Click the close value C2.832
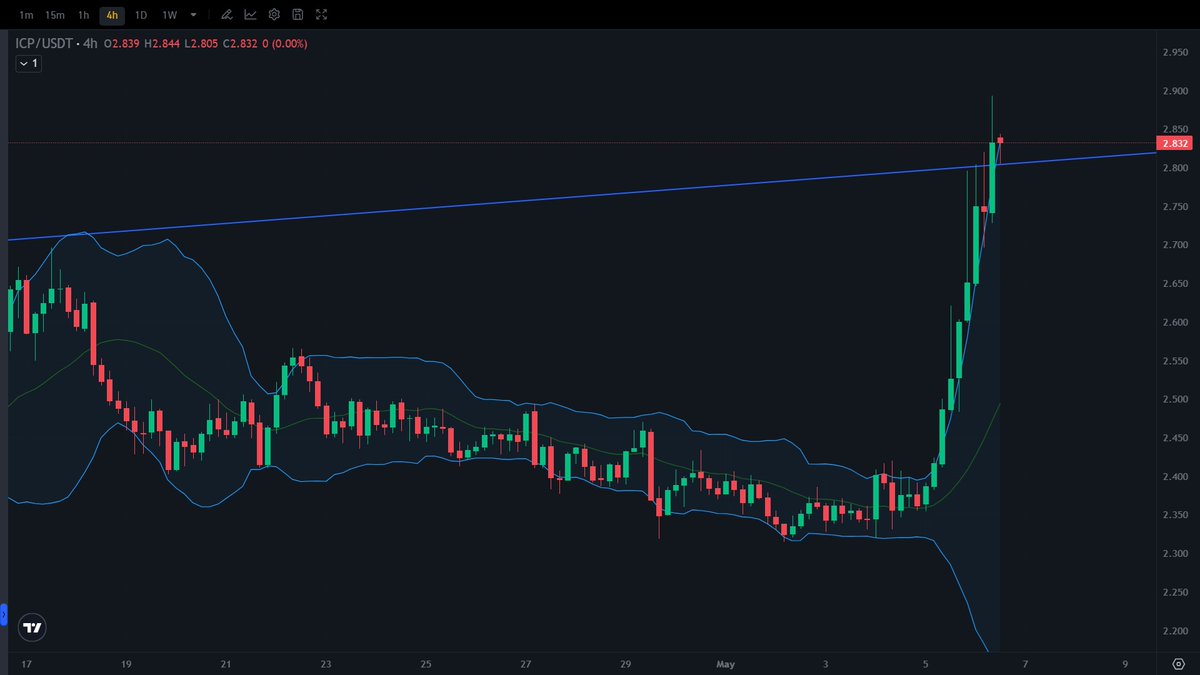This screenshot has width=1200, height=675. pyautogui.click(x=242, y=44)
